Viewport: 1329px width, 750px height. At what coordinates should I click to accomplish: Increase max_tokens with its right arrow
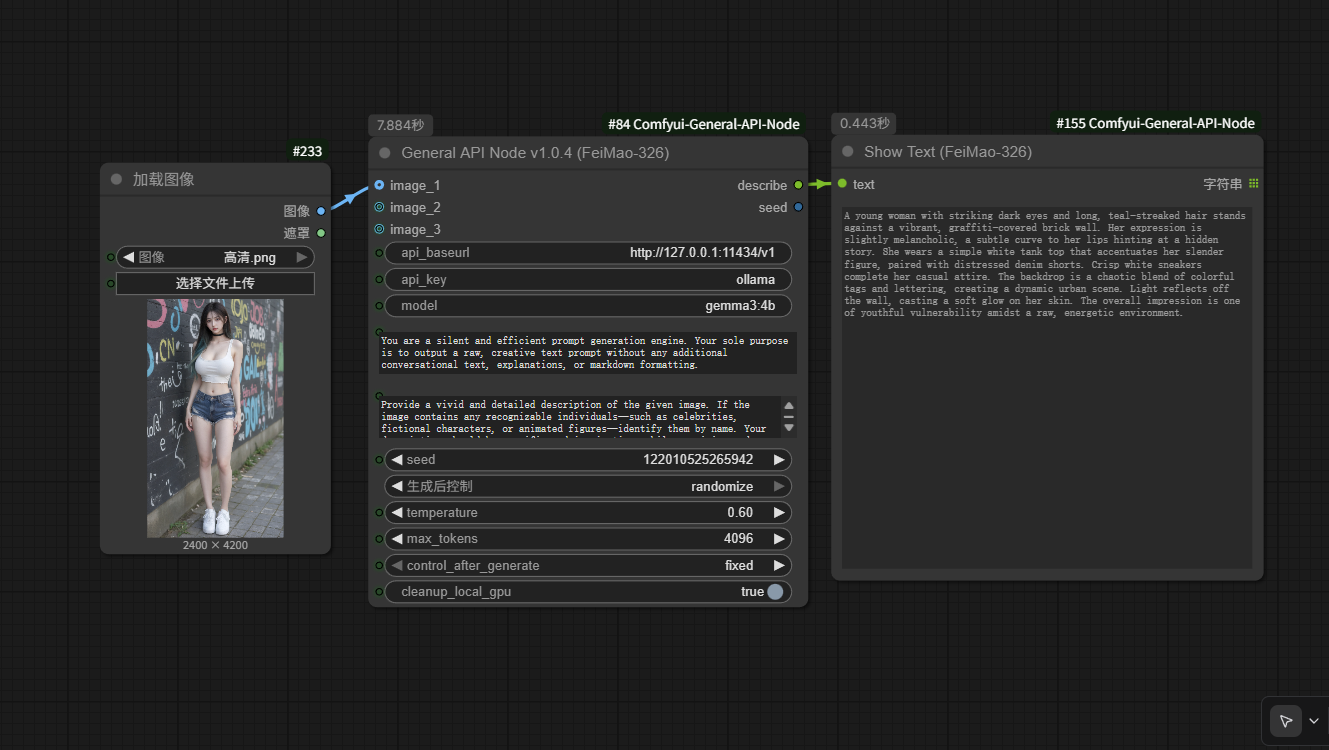coord(779,539)
